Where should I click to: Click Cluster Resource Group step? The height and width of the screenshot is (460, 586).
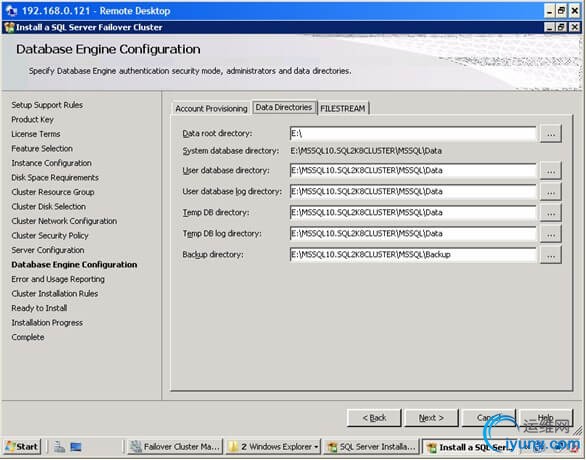[53, 192]
